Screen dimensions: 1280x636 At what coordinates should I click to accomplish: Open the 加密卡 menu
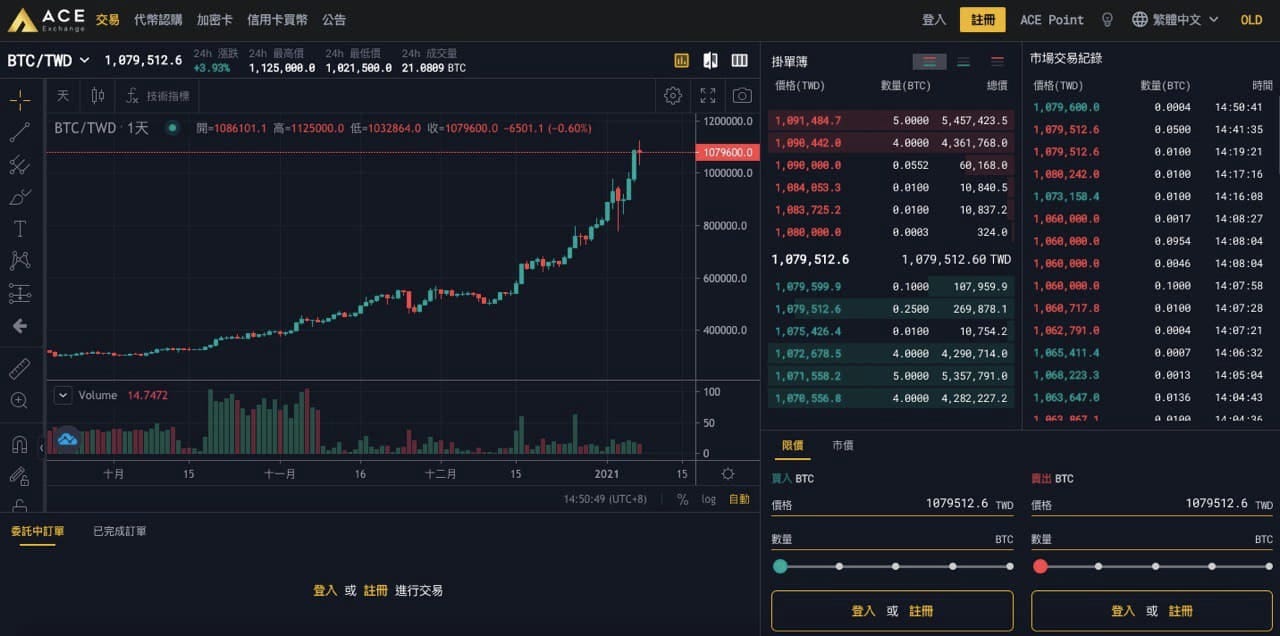pos(215,20)
